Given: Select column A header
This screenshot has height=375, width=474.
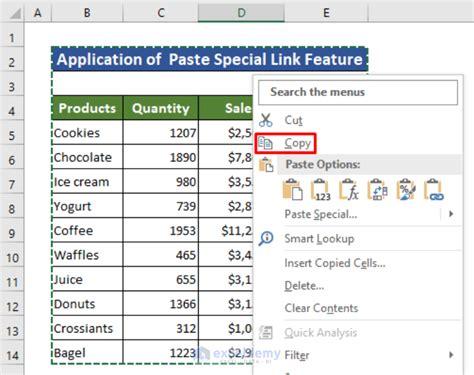Looking at the screenshot, I should 38,13.
